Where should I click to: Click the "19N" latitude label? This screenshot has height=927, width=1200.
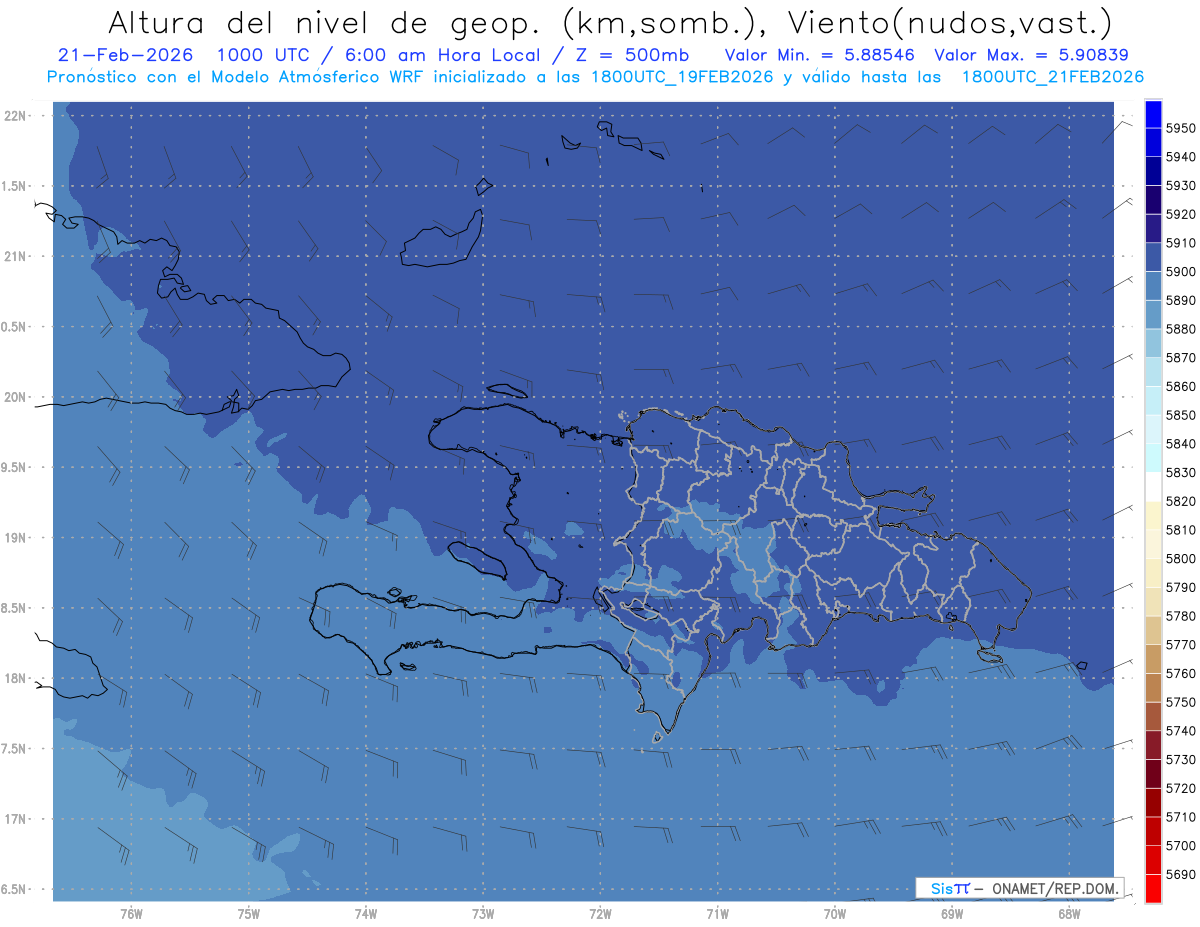[16, 538]
